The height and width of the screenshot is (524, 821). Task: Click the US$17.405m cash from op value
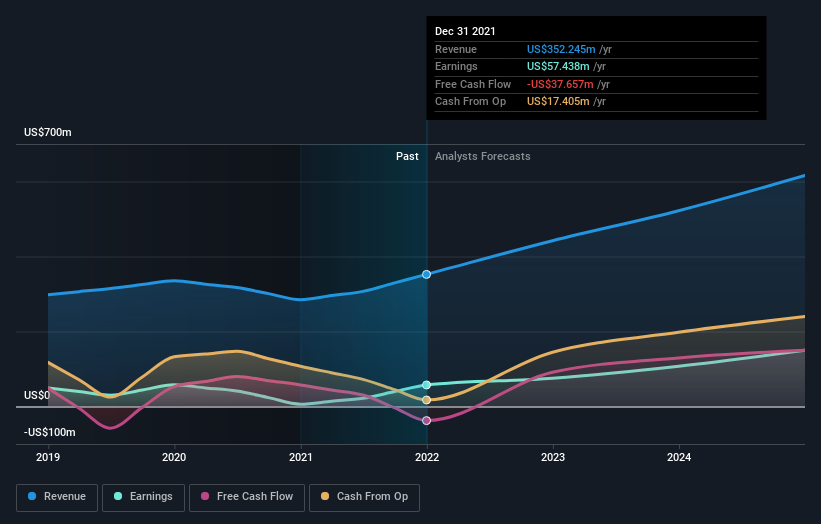pos(558,102)
